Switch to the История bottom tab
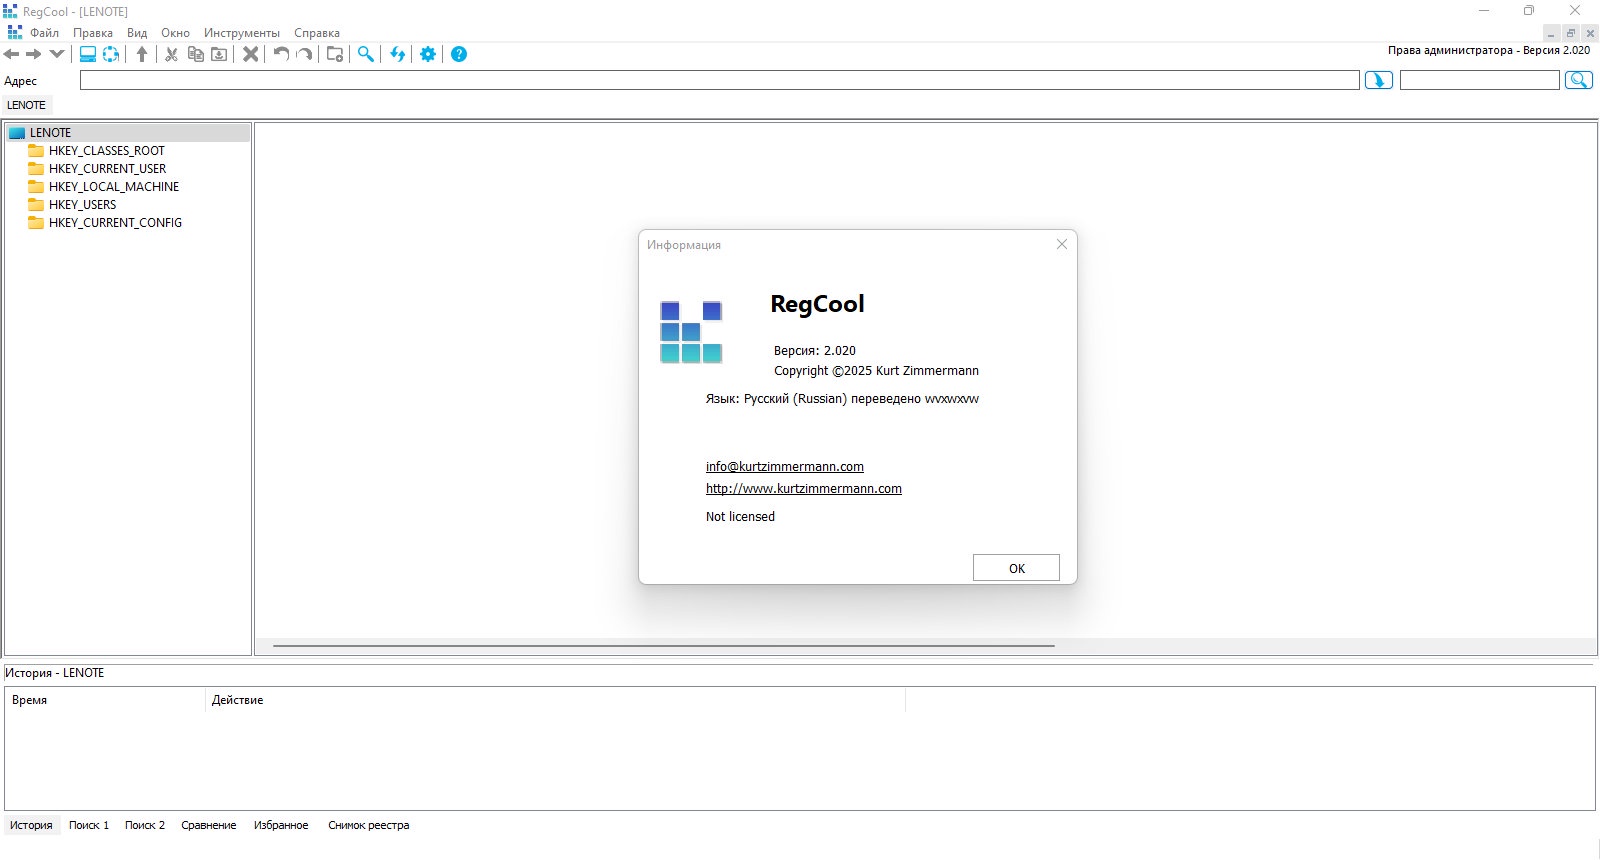Image resolution: width=1600 pixels, height=860 pixels. [x=31, y=825]
